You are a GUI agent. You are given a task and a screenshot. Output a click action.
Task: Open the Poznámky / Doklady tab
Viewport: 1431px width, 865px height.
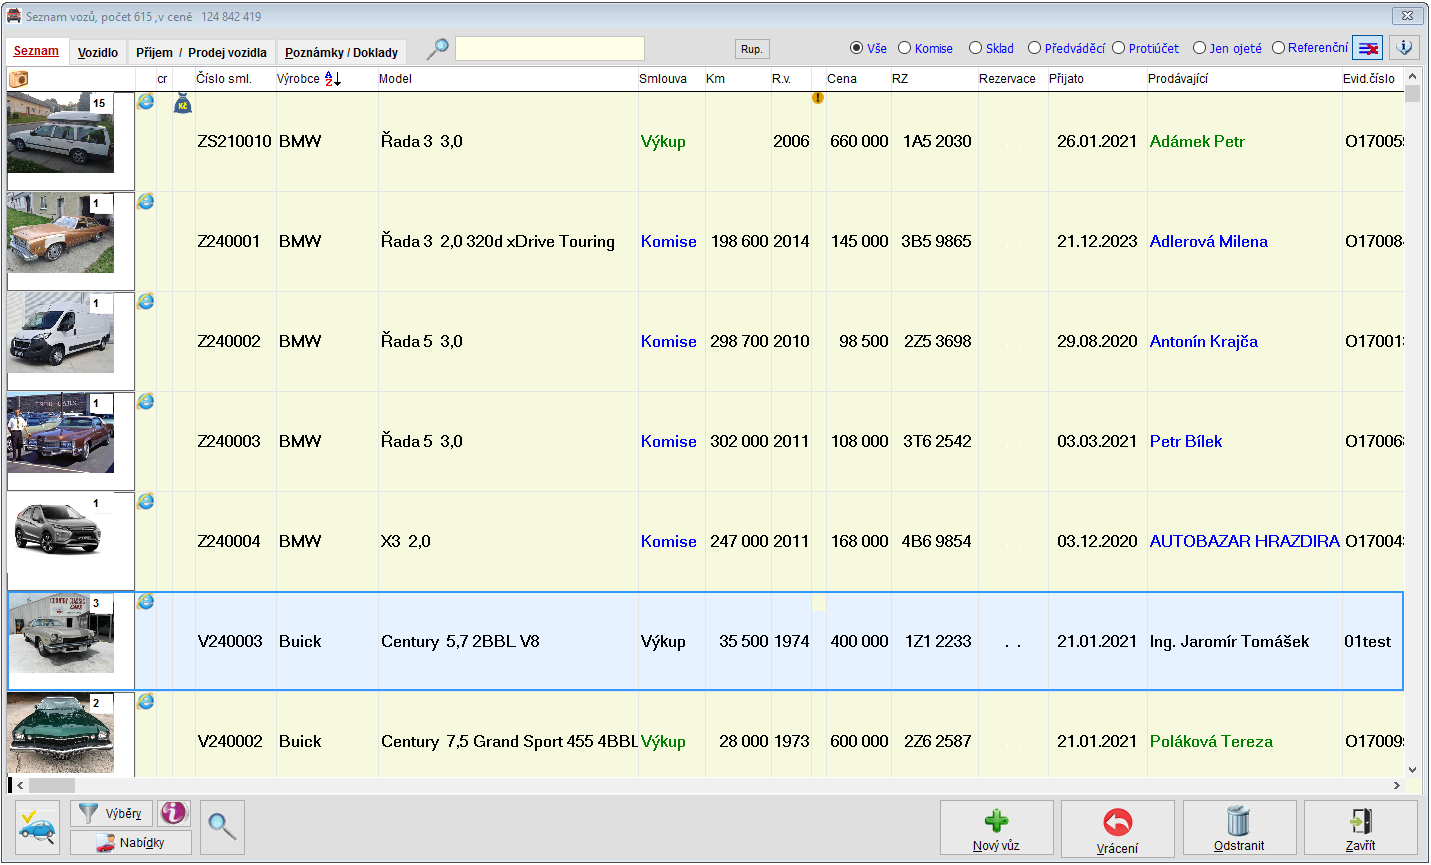[x=341, y=52]
